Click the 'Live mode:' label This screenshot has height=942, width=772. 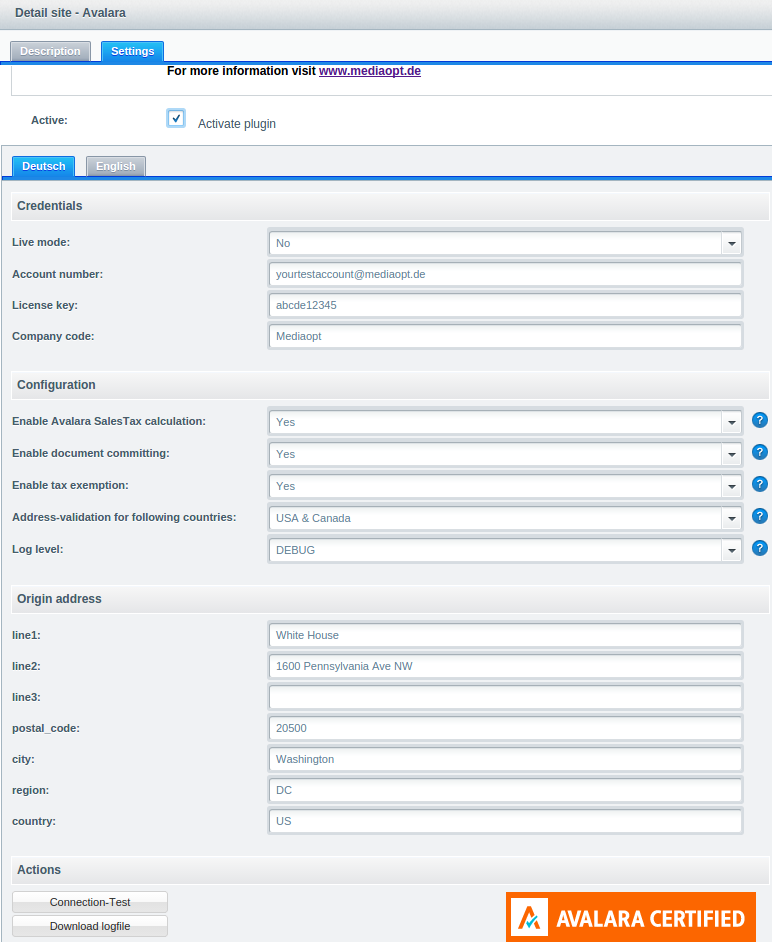[x=41, y=242]
